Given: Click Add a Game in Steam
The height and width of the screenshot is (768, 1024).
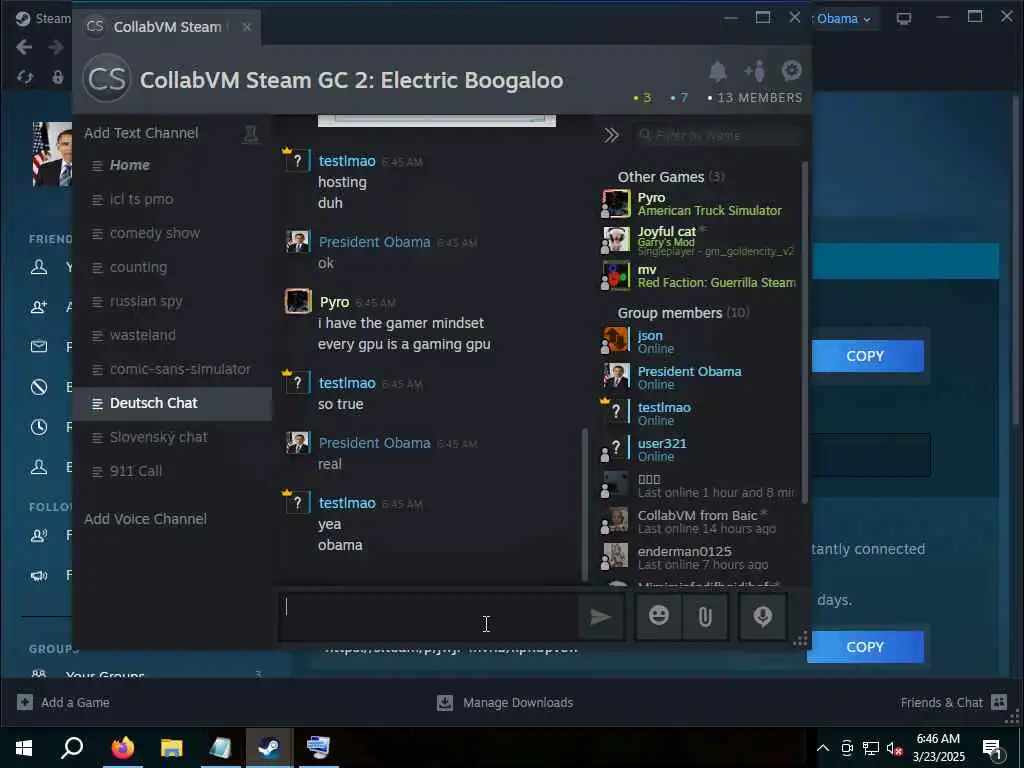Looking at the screenshot, I should coord(63,703).
